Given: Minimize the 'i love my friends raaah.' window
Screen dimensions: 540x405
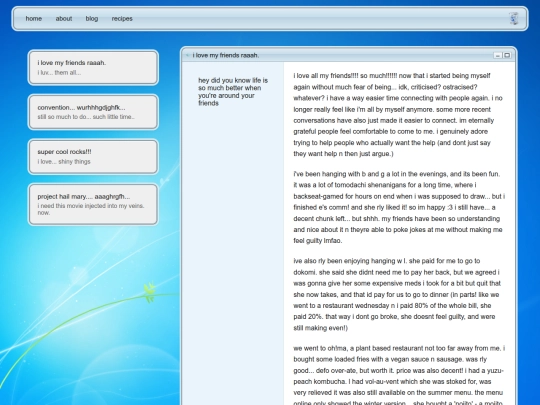Looking at the screenshot, I should point(498,55).
